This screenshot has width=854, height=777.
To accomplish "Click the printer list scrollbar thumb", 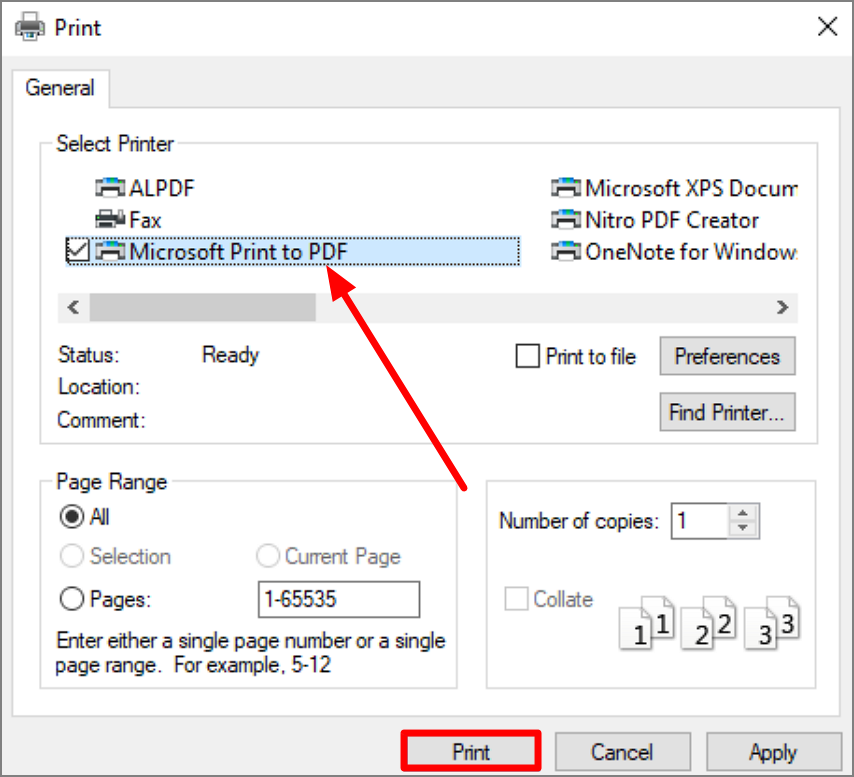I will pos(203,307).
